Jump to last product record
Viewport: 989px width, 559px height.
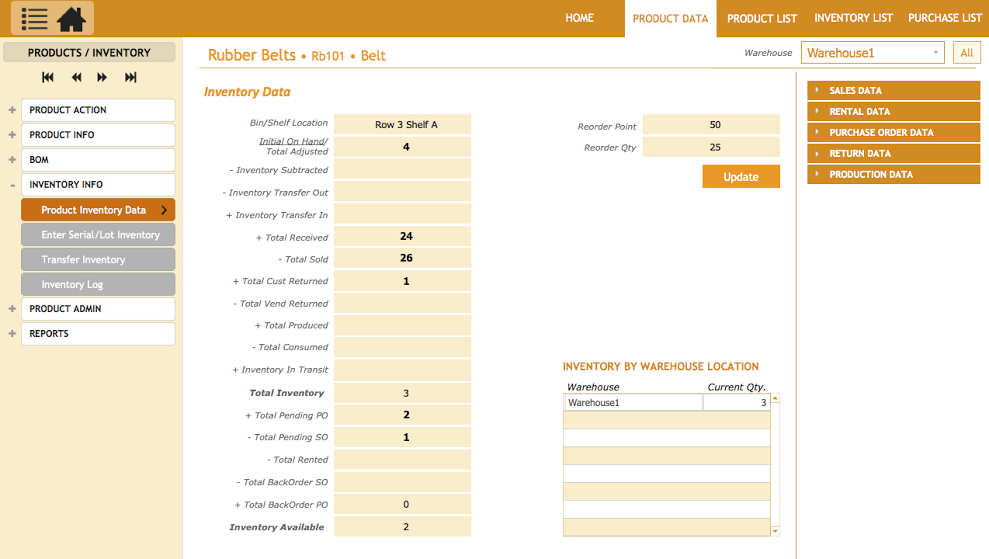(131, 78)
